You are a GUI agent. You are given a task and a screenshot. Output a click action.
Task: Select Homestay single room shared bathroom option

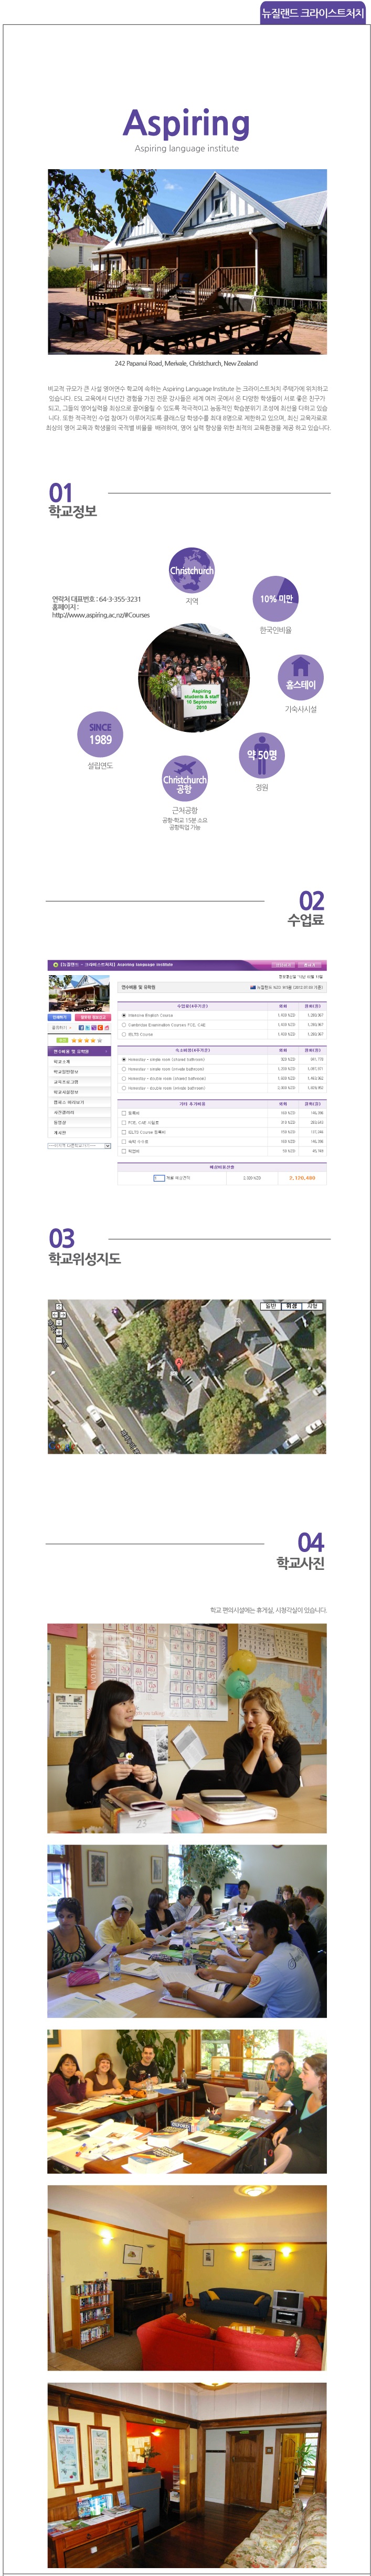124,1059
